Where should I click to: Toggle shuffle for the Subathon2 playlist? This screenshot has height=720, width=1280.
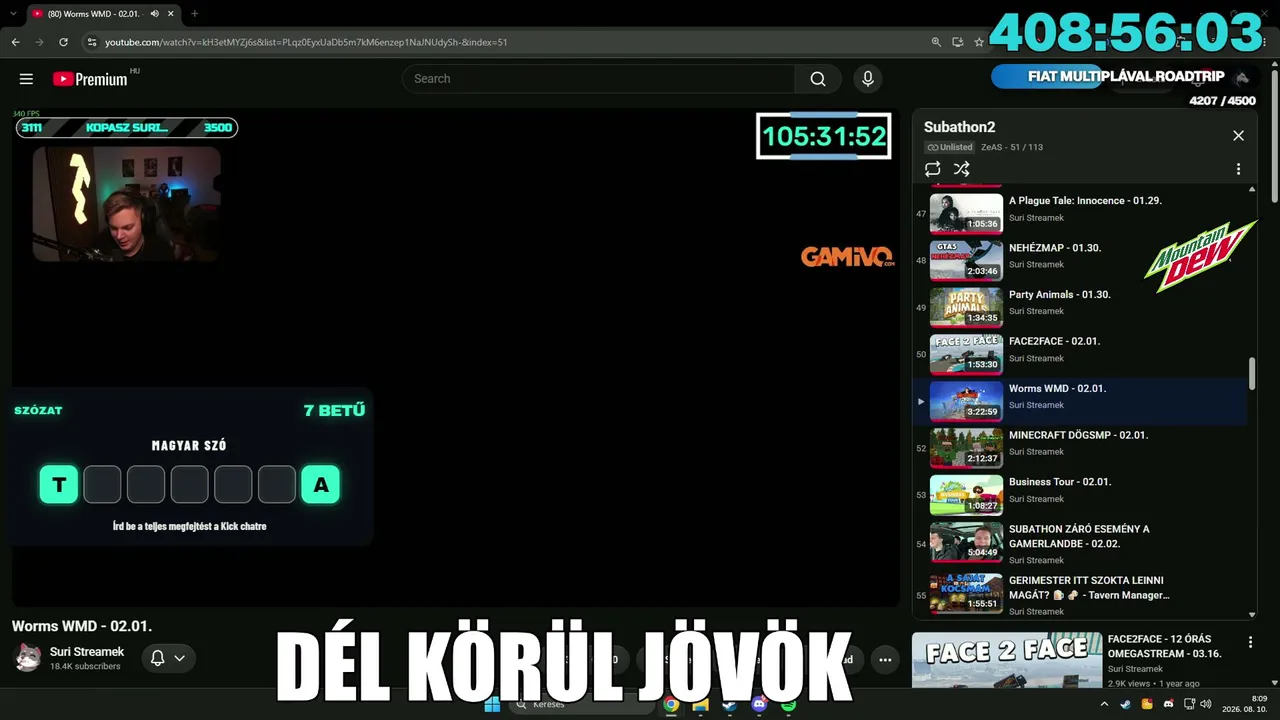point(961,169)
